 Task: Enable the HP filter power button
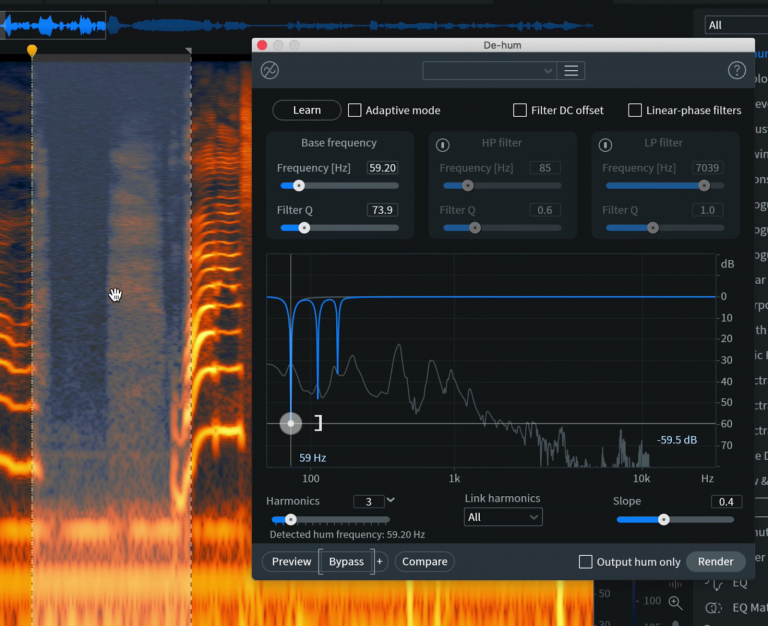pos(443,144)
